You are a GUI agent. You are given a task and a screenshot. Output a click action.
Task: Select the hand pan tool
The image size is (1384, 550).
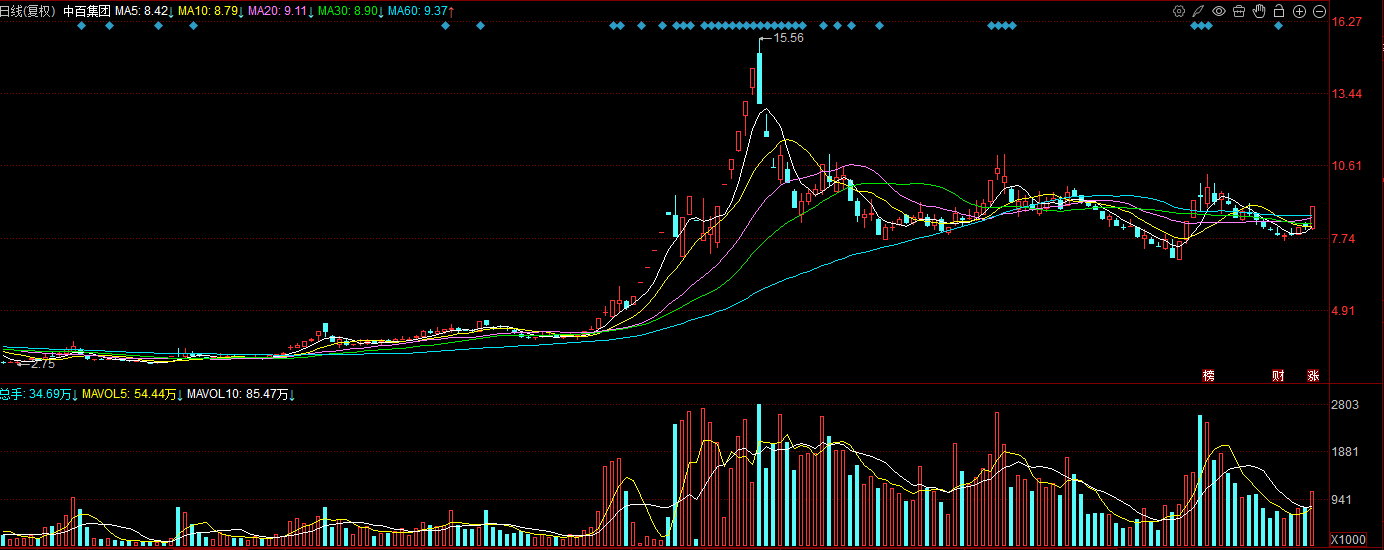coord(1259,11)
